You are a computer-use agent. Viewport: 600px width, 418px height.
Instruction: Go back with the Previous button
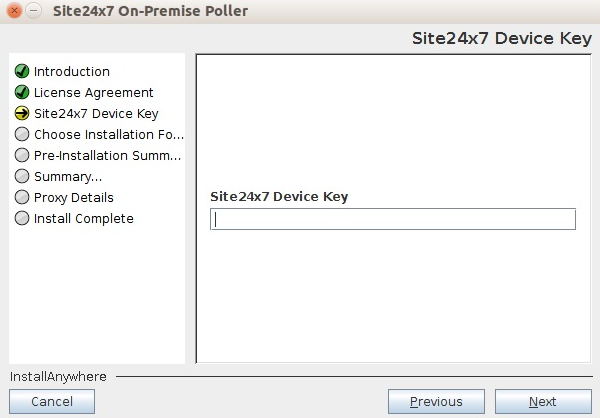[x=436, y=402]
